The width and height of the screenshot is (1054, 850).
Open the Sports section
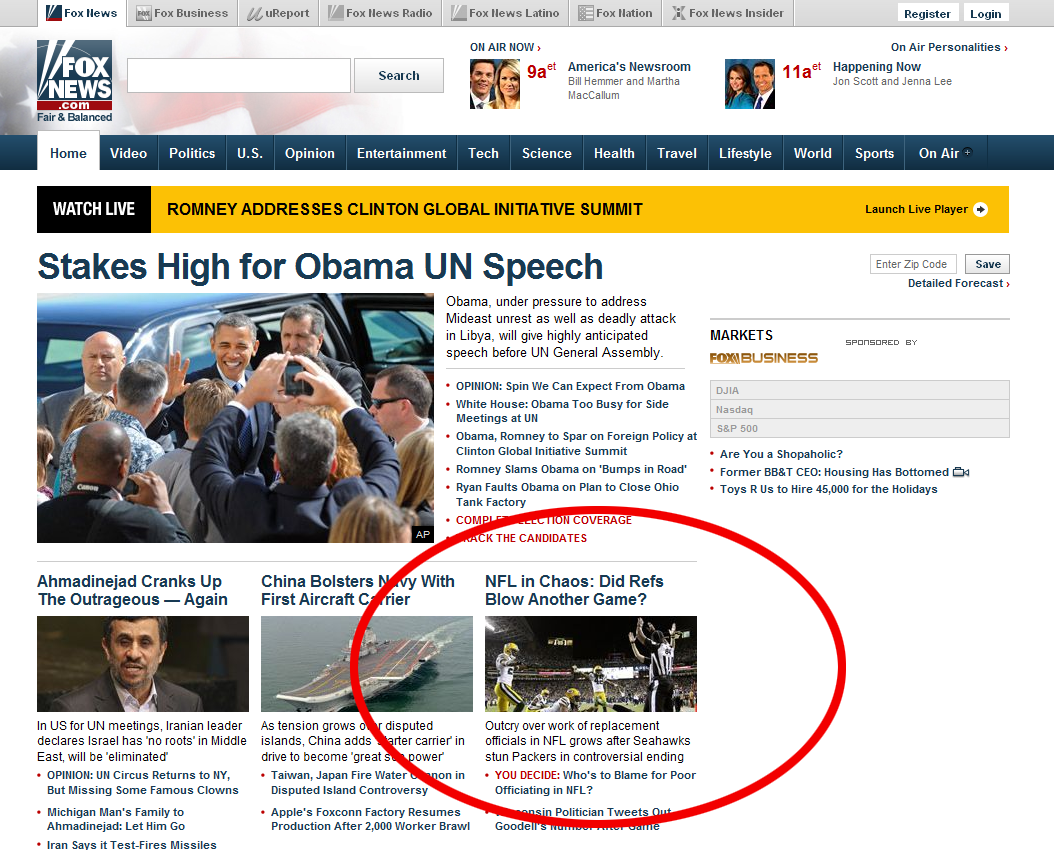pyautogui.click(x=875, y=153)
